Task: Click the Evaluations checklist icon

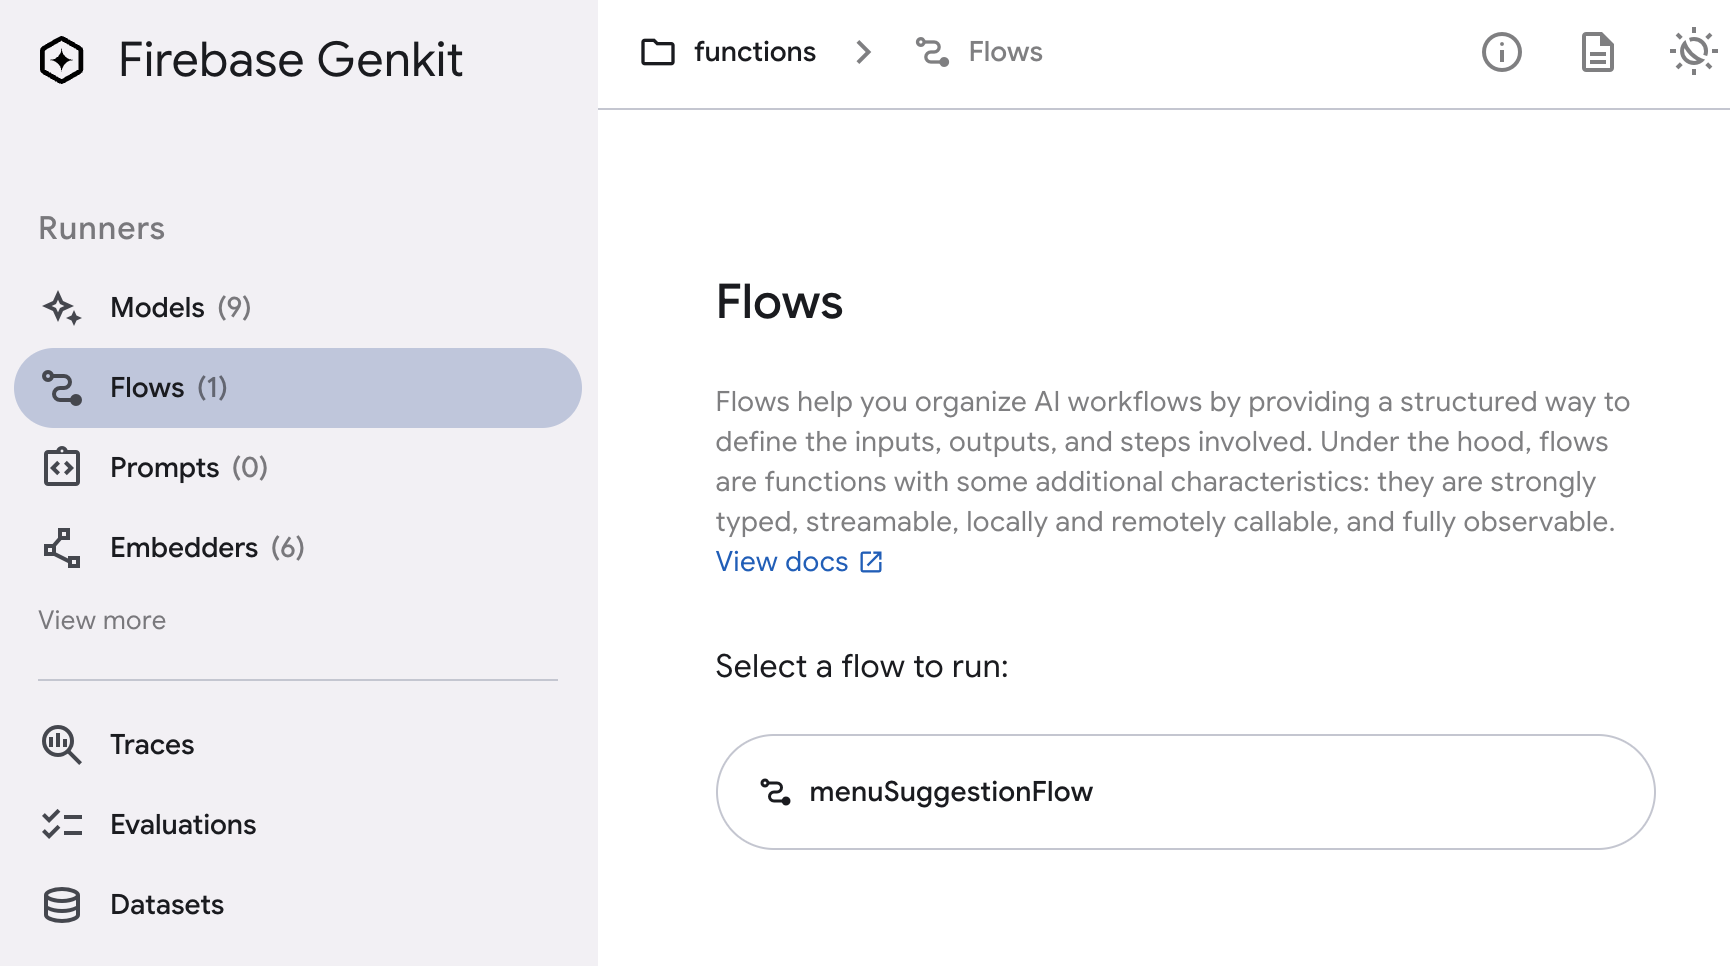Action: [x=62, y=825]
